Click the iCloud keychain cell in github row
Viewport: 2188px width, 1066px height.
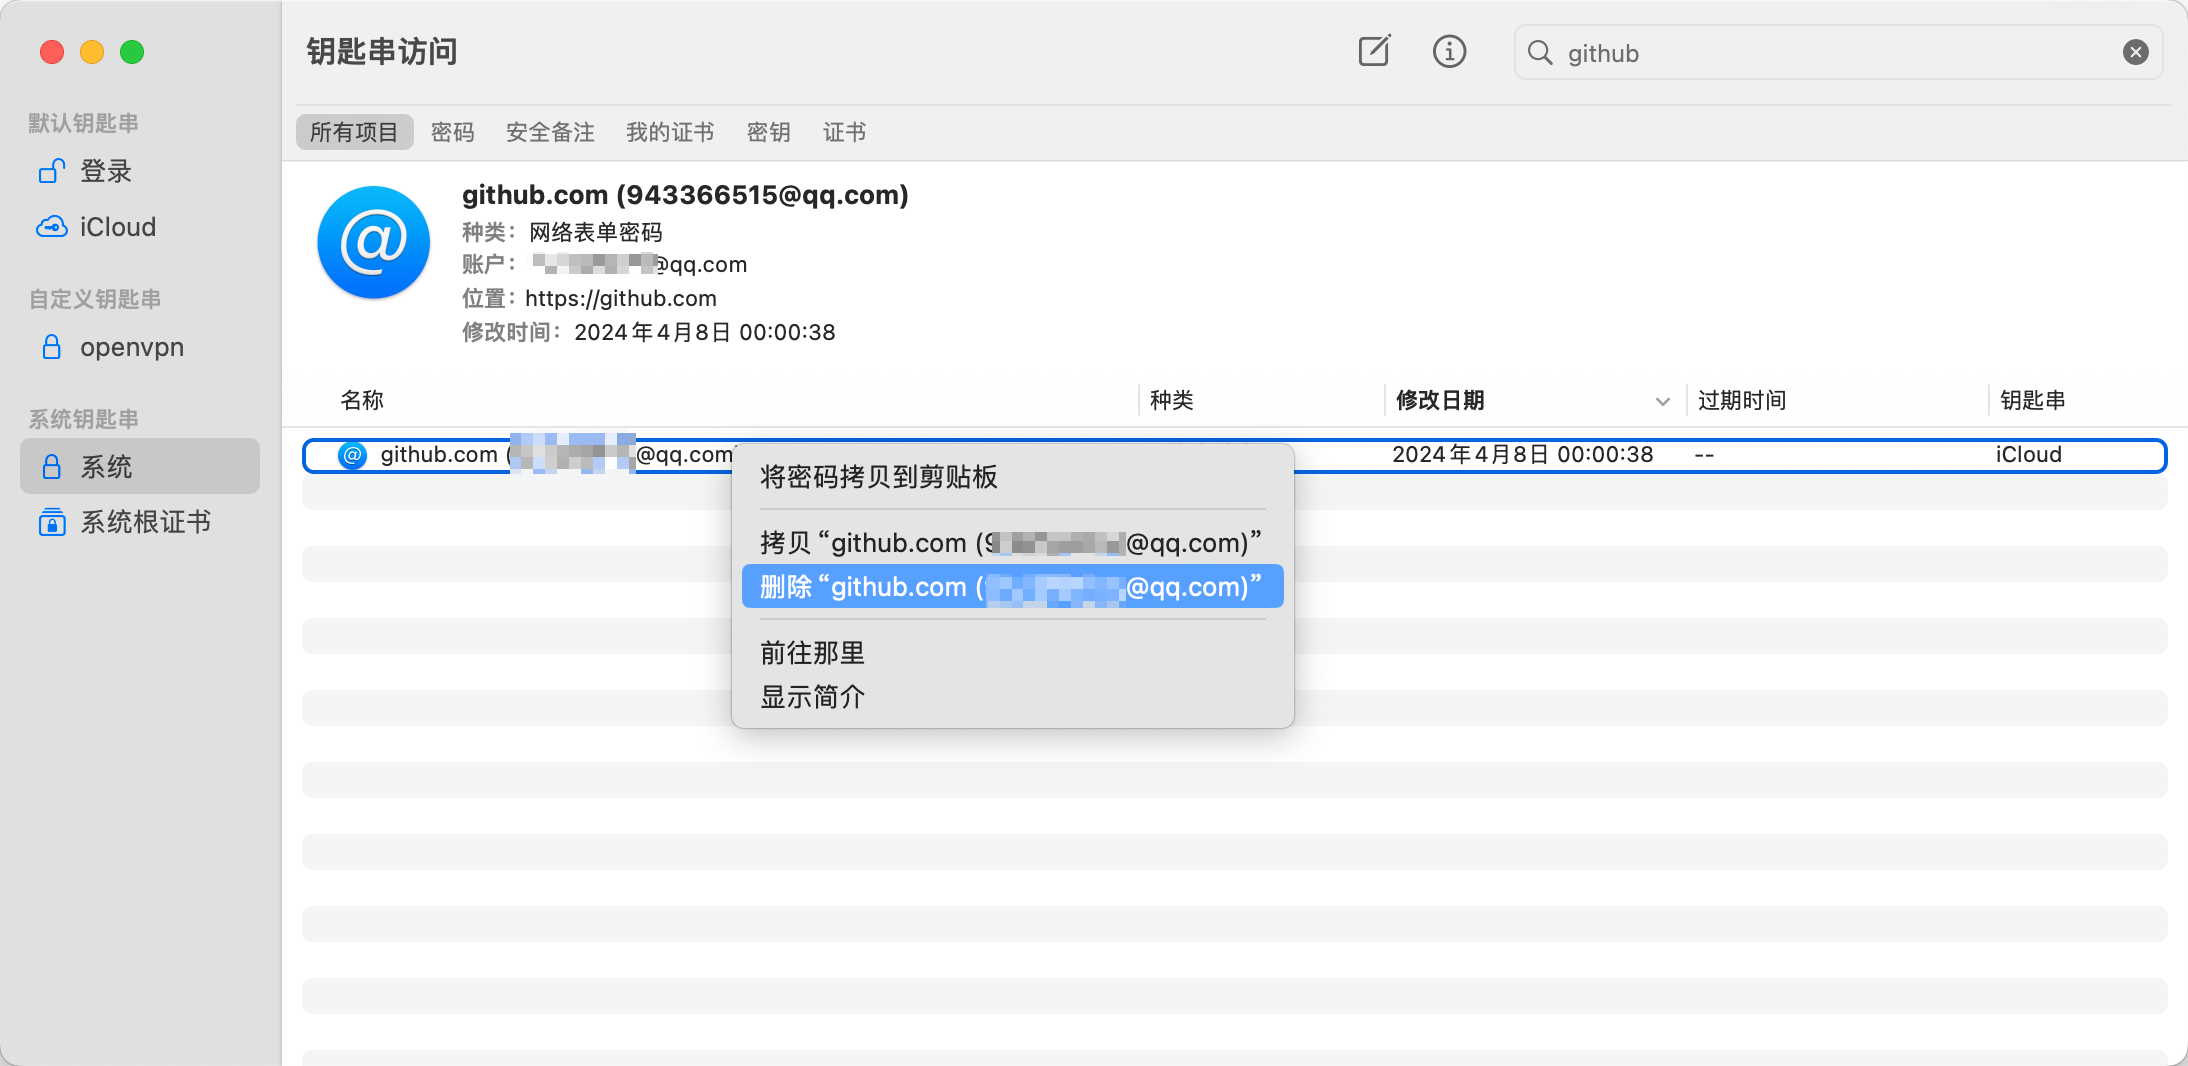coord(2029,455)
